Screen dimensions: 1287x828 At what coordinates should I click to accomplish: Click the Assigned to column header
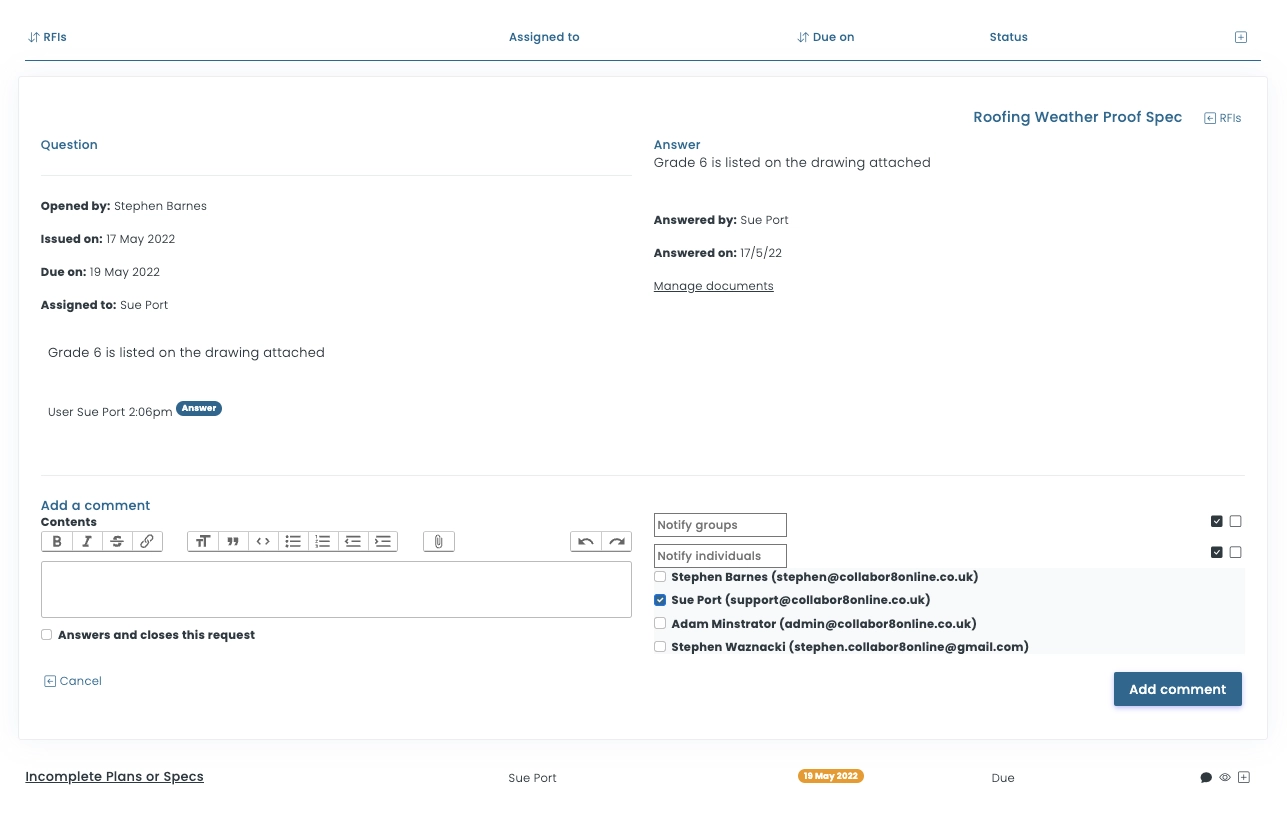pos(544,37)
